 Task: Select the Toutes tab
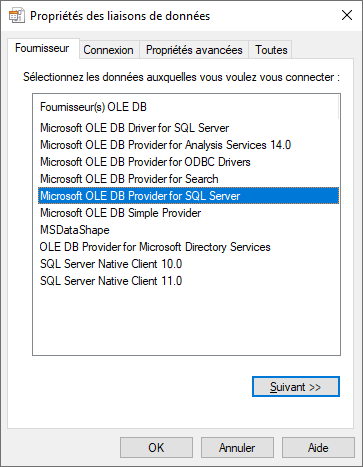(x=271, y=50)
